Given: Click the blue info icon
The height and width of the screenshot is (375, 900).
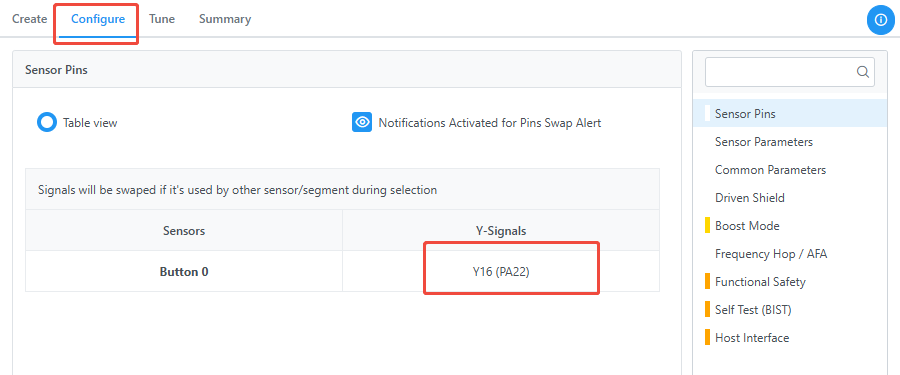Looking at the screenshot, I should pos(880,20).
